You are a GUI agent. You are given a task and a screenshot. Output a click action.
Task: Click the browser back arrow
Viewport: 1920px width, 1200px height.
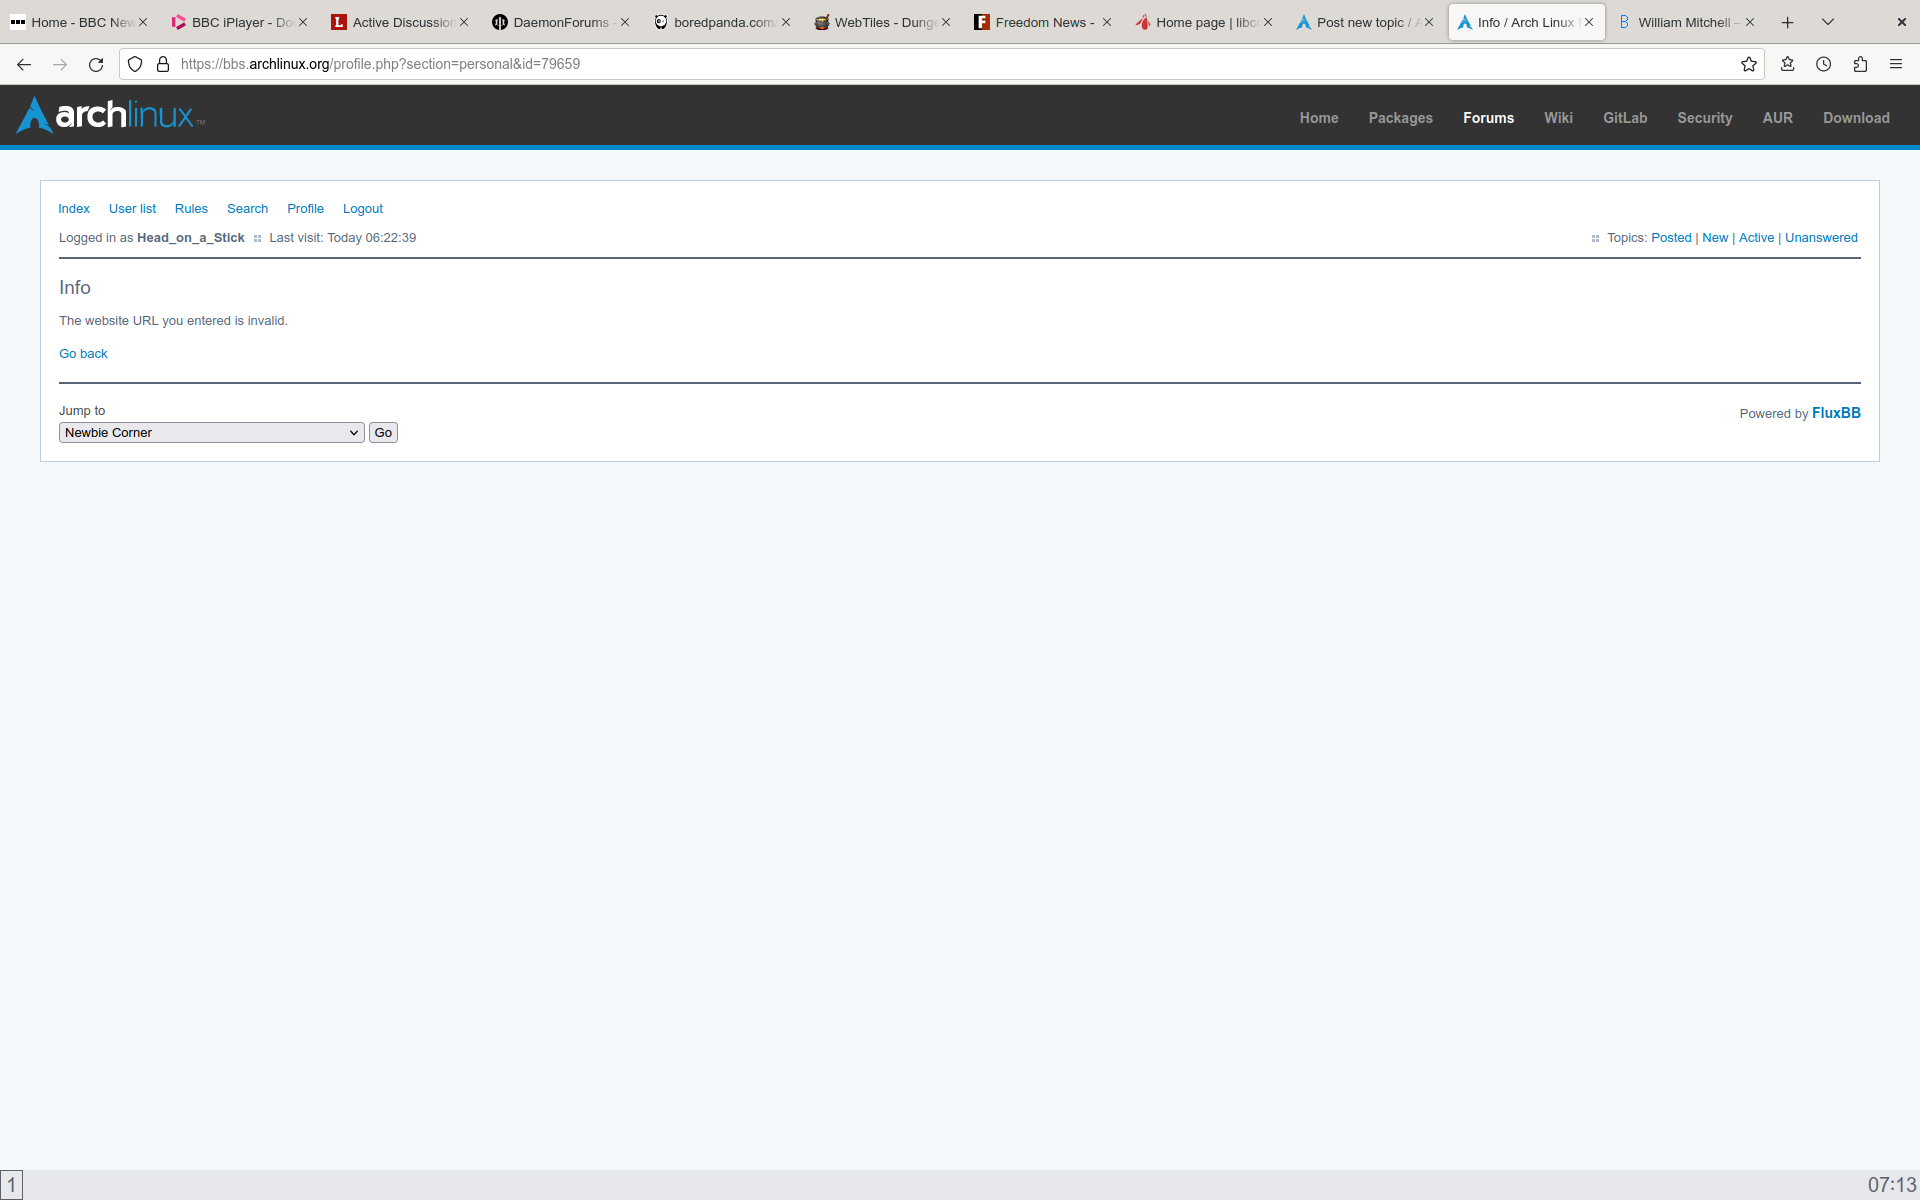point(24,64)
